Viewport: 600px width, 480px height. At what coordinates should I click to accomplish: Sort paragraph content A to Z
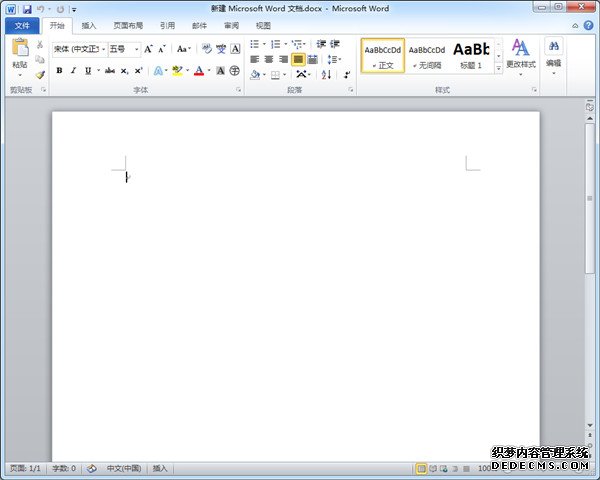(x=326, y=75)
